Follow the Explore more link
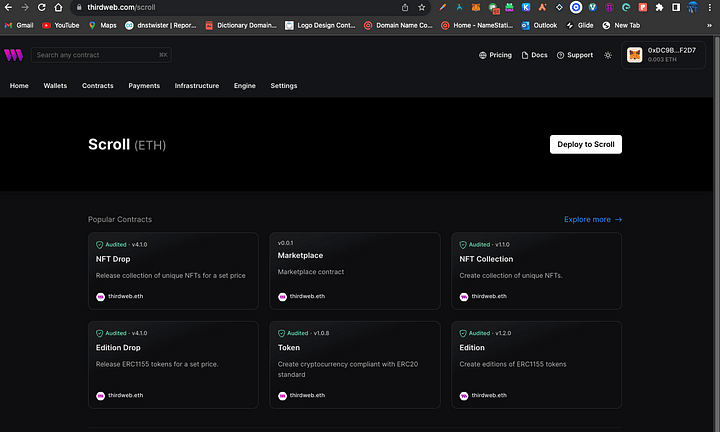 pyautogui.click(x=592, y=219)
